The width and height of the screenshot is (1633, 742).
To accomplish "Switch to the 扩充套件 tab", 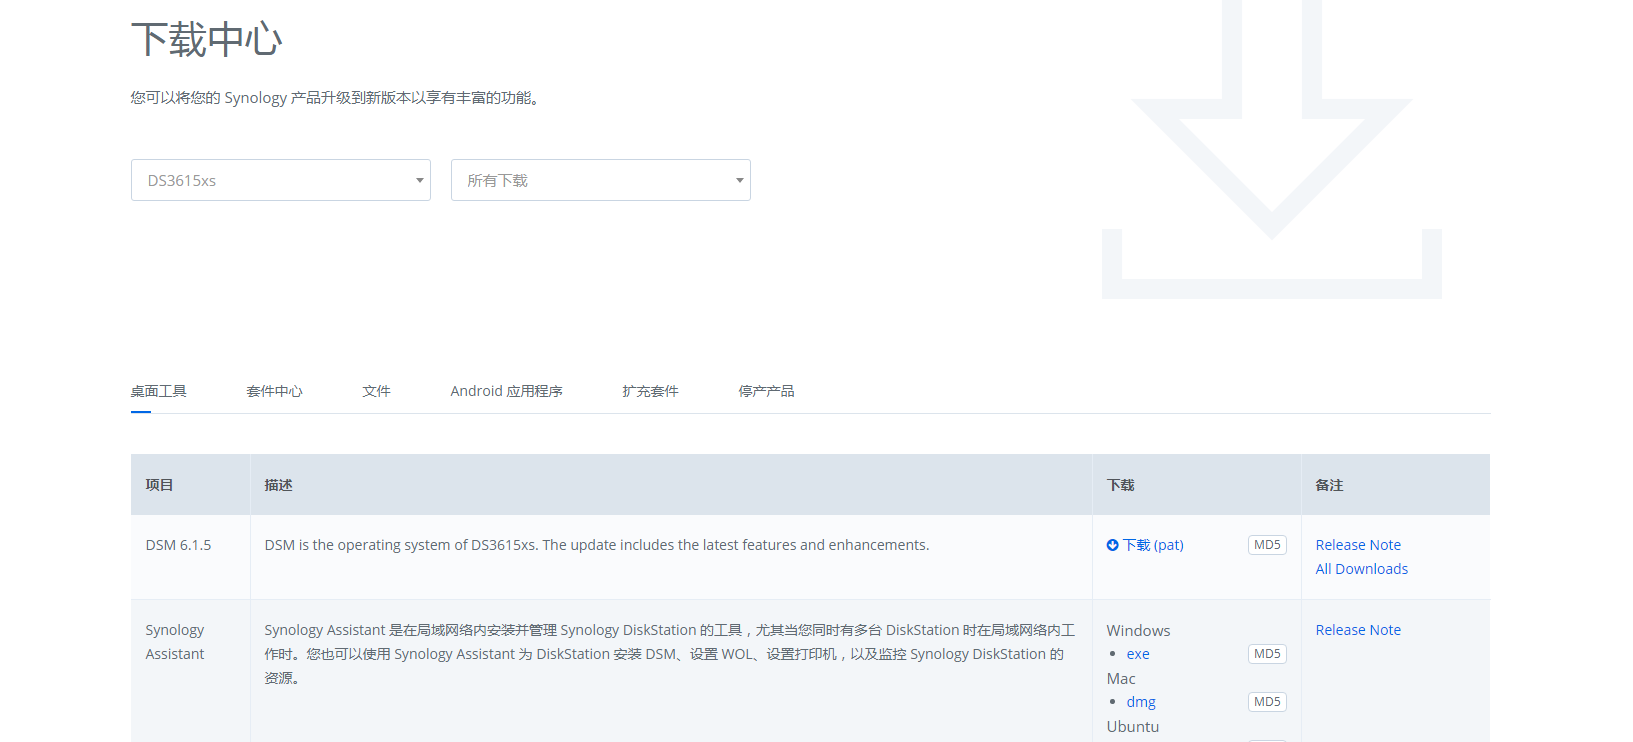I will (x=650, y=391).
